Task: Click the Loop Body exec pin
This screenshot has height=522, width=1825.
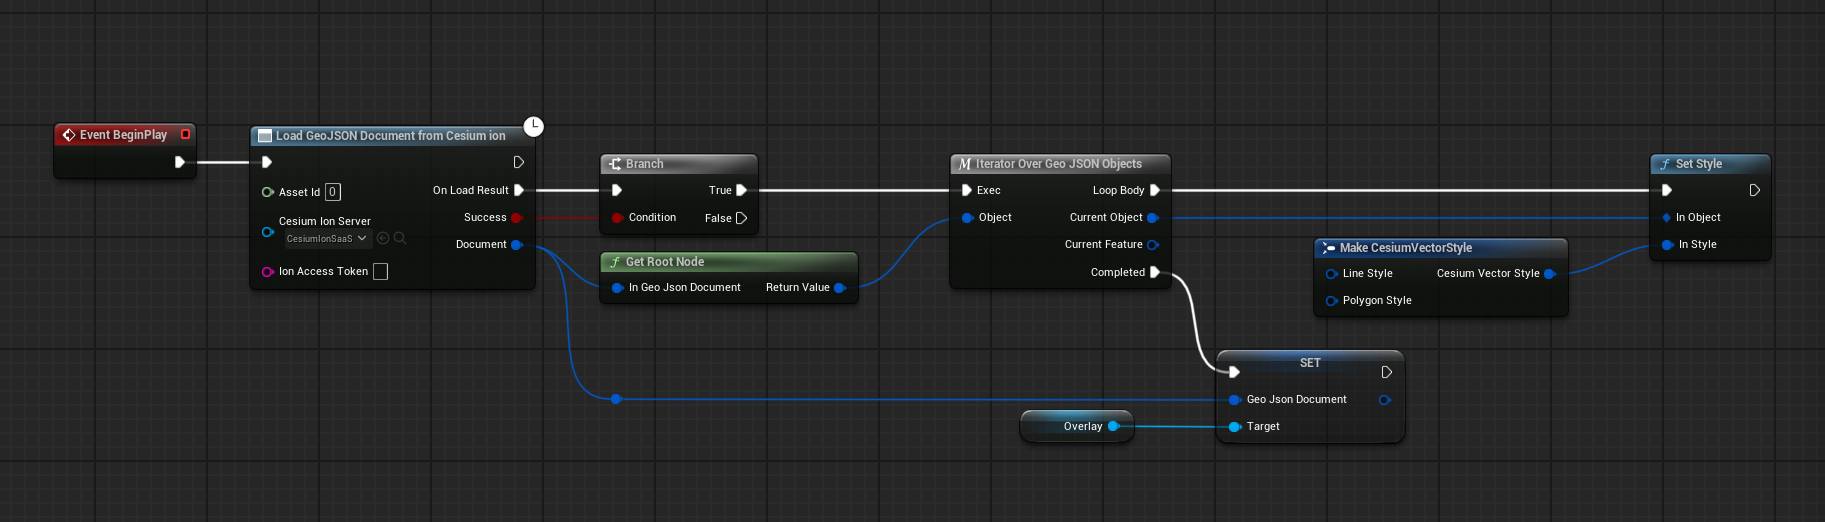Action: coord(1154,190)
